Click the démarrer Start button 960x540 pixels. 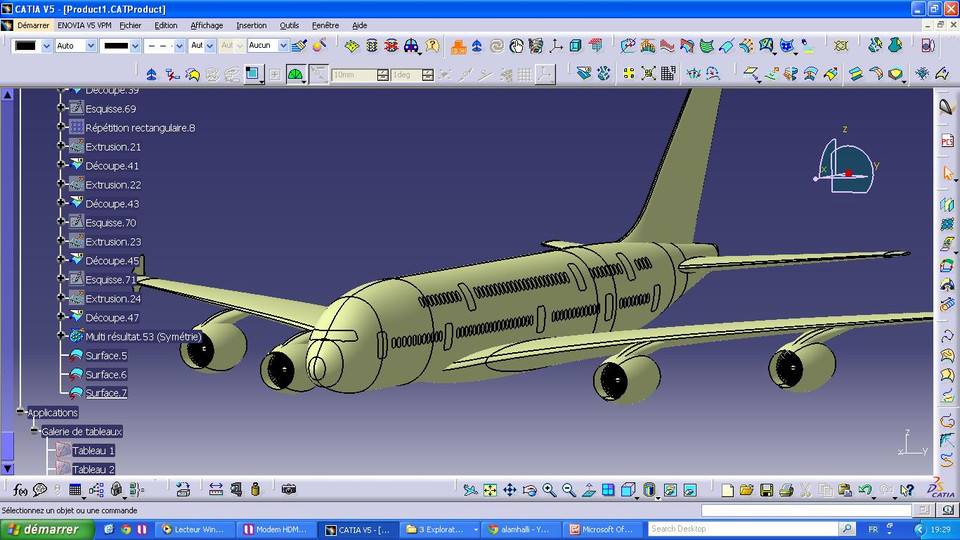(47, 529)
